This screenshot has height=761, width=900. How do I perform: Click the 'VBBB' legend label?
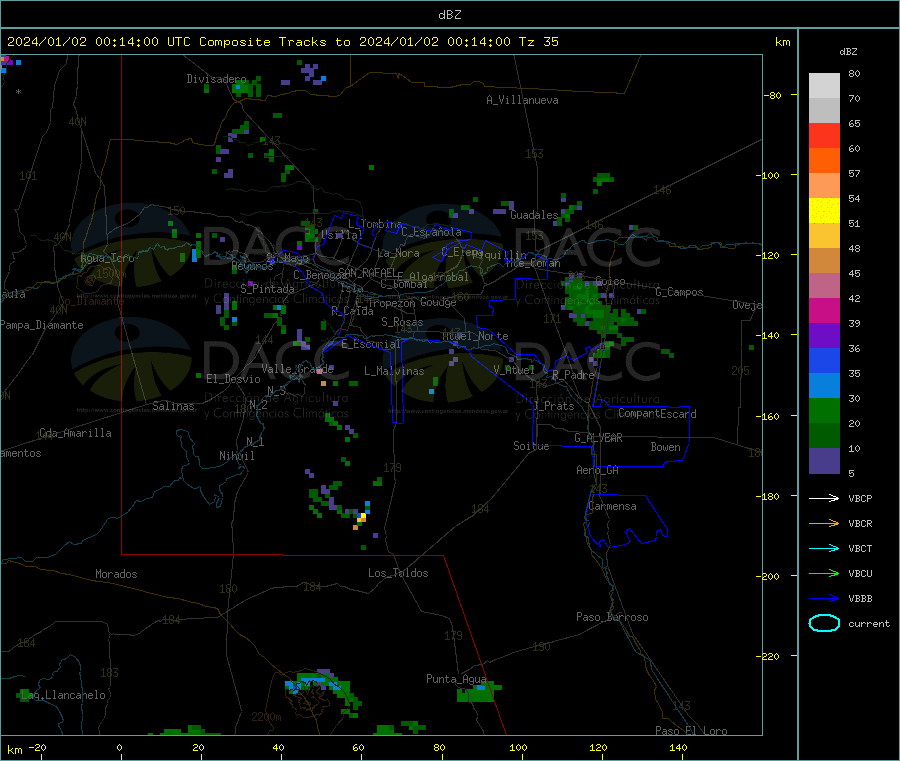pos(860,598)
